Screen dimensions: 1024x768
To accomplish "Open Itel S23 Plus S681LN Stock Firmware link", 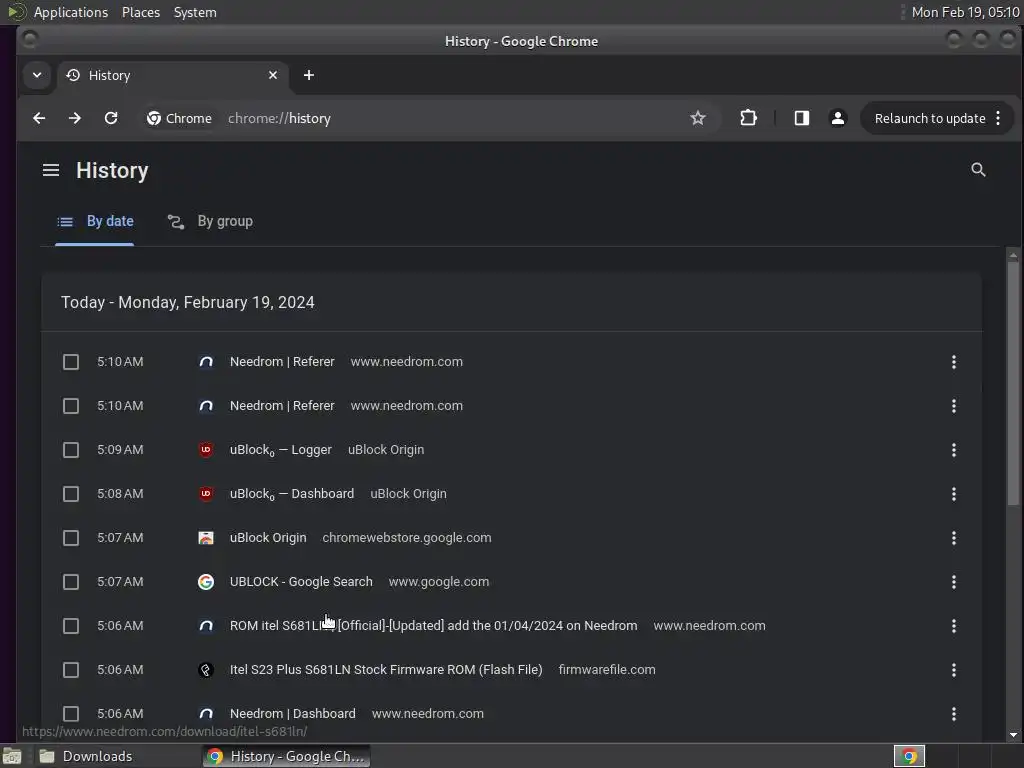I will pyautogui.click(x=386, y=669).
